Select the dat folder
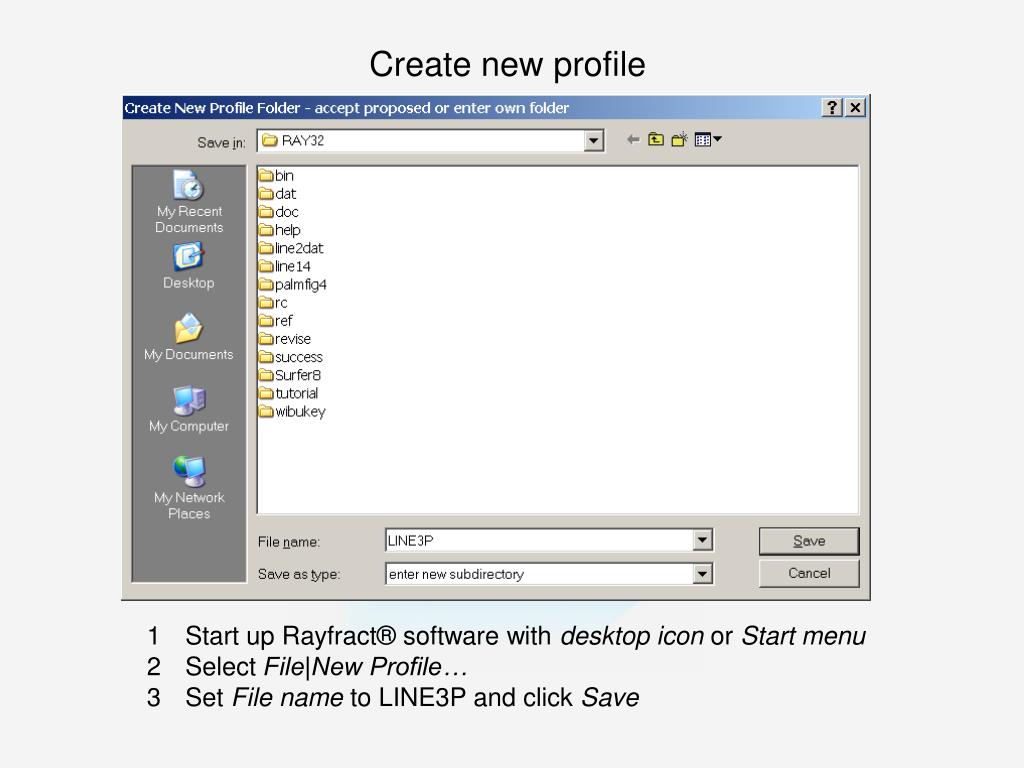This screenshot has width=1024, height=768. pos(277,193)
